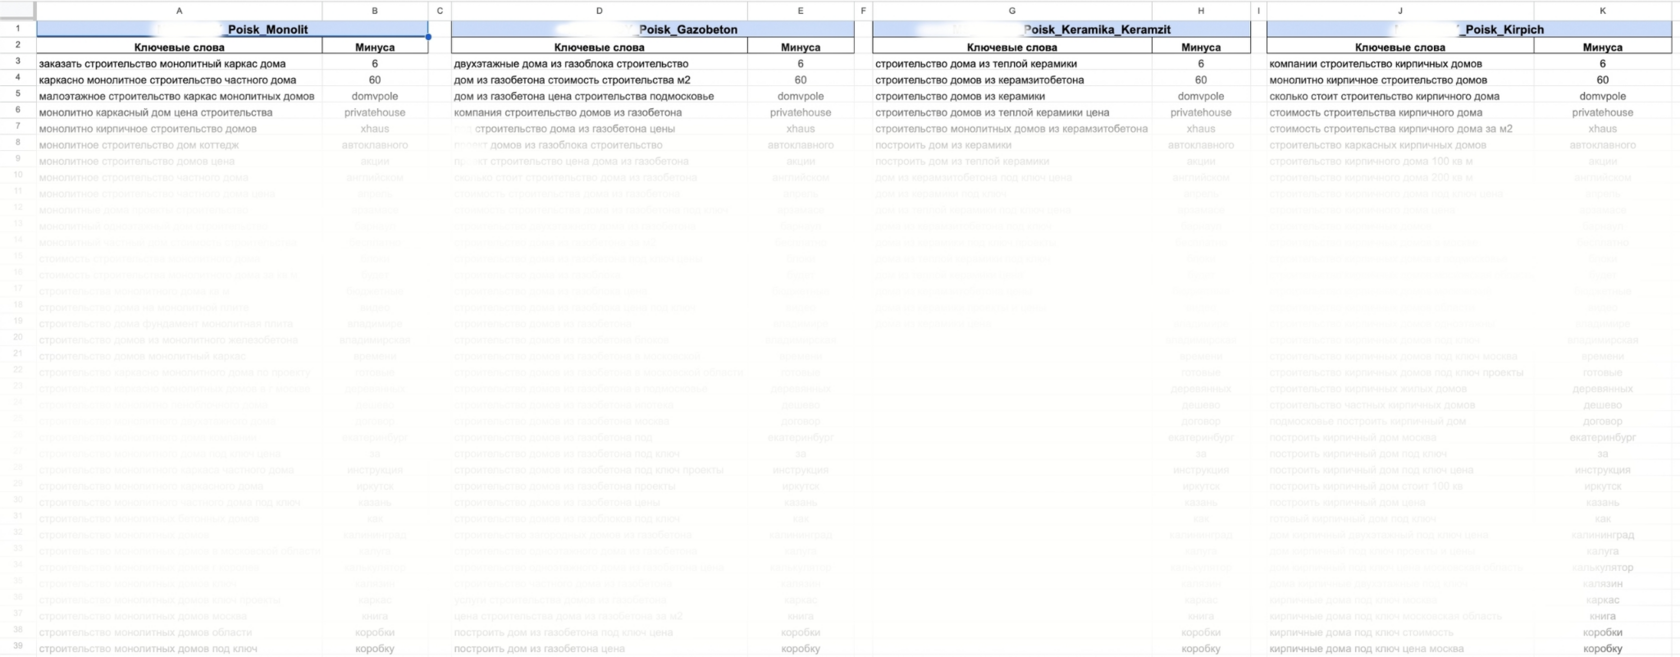Click 'Ключевые слова' header in column G
The image size is (1680, 657).
1012,47
